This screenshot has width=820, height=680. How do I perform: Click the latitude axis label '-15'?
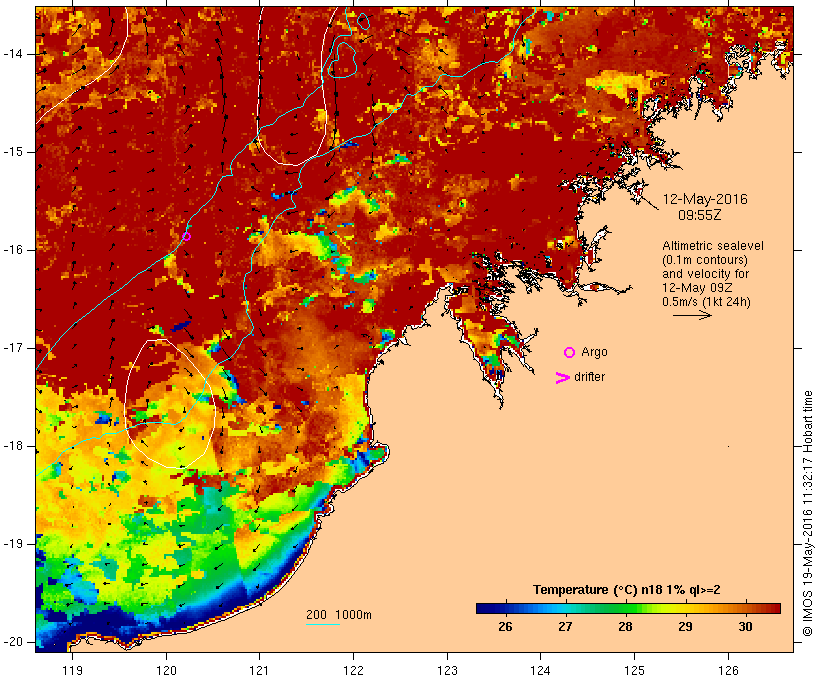(x=13, y=152)
